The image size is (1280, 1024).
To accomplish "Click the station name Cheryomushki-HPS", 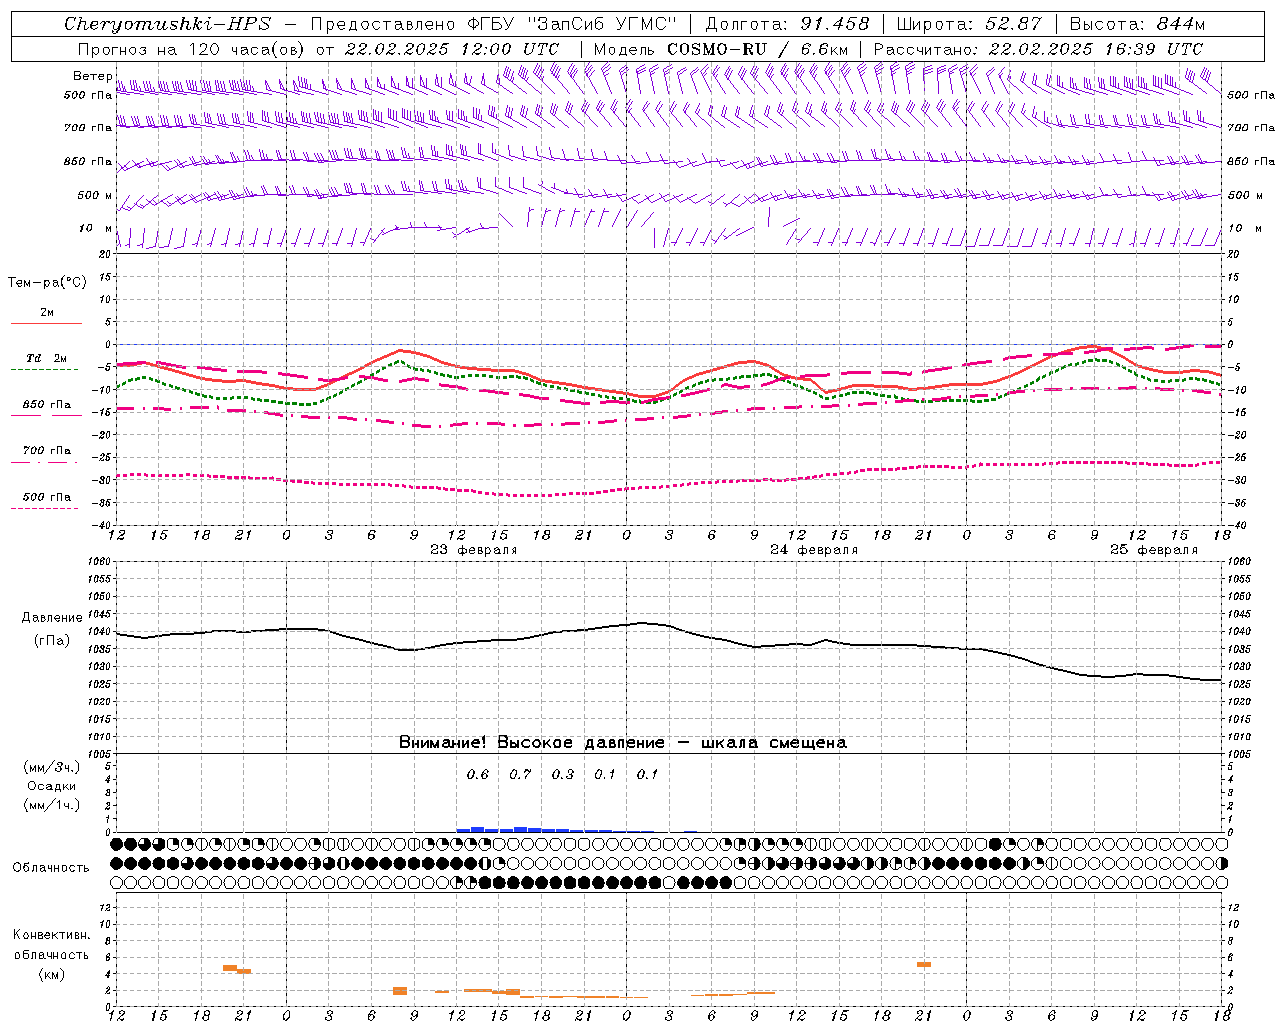I will [x=167, y=24].
